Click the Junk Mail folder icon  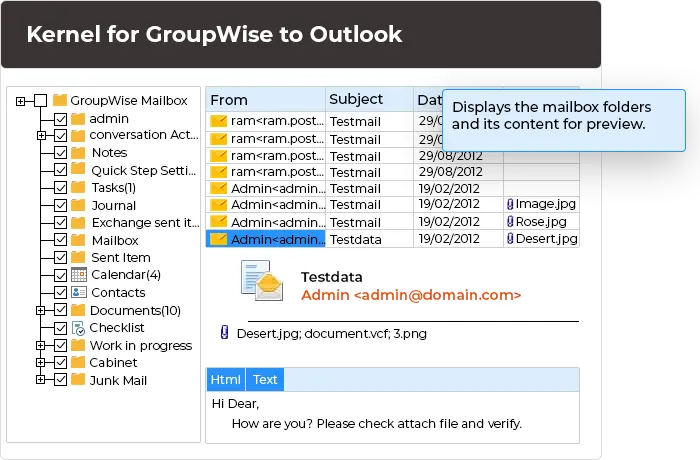[78, 380]
